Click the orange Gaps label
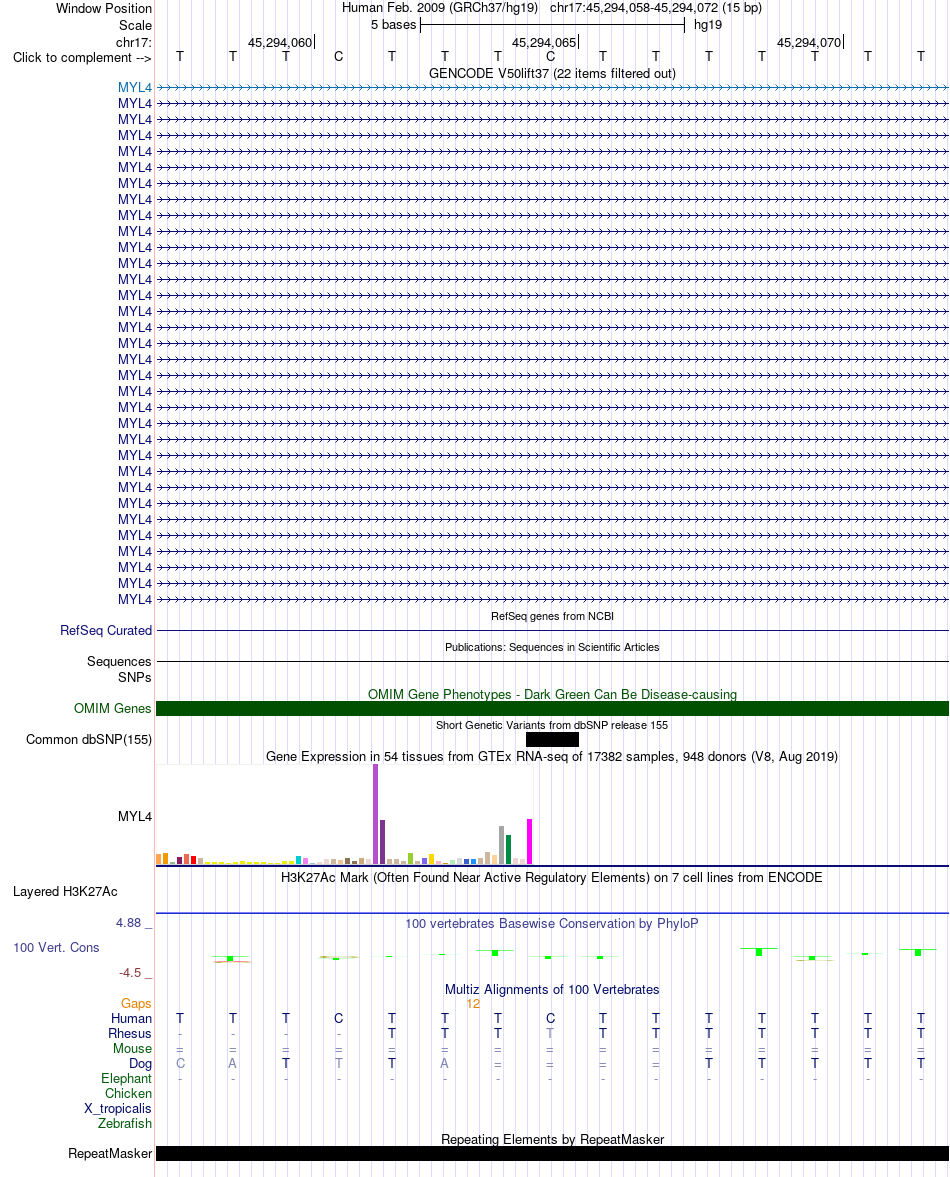 click(x=136, y=1004)
